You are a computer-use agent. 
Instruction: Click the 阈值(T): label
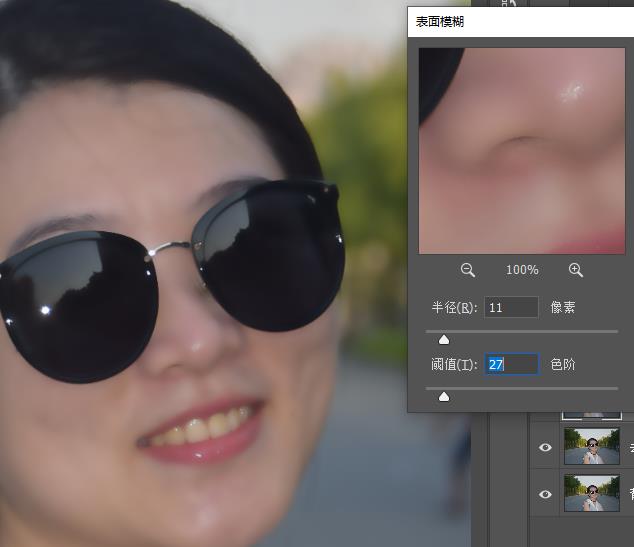pyautogui.click(x=454, y=365)
